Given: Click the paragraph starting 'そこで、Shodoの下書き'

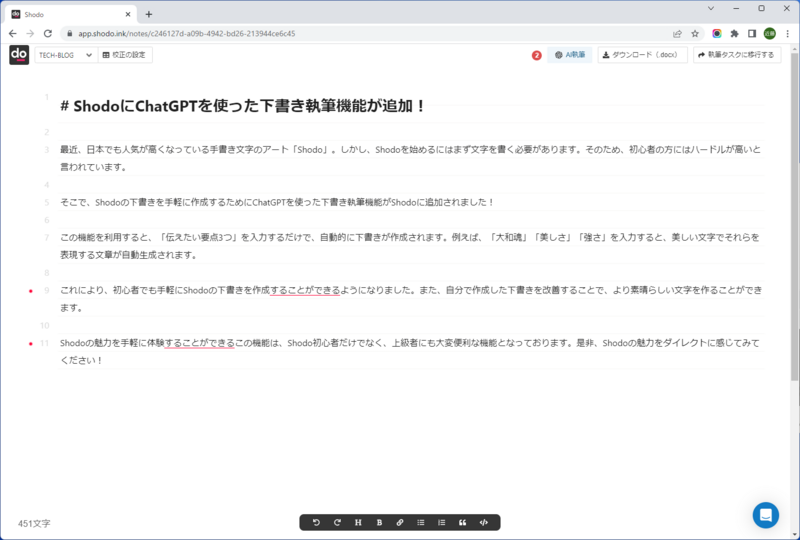Looking at the screenshot, I should [277, 202].
